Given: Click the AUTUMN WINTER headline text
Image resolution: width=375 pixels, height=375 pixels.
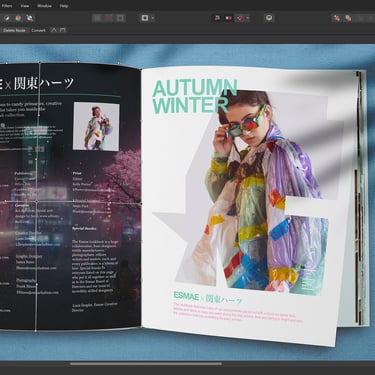Looking at the screenshot, I should (194, 96).
